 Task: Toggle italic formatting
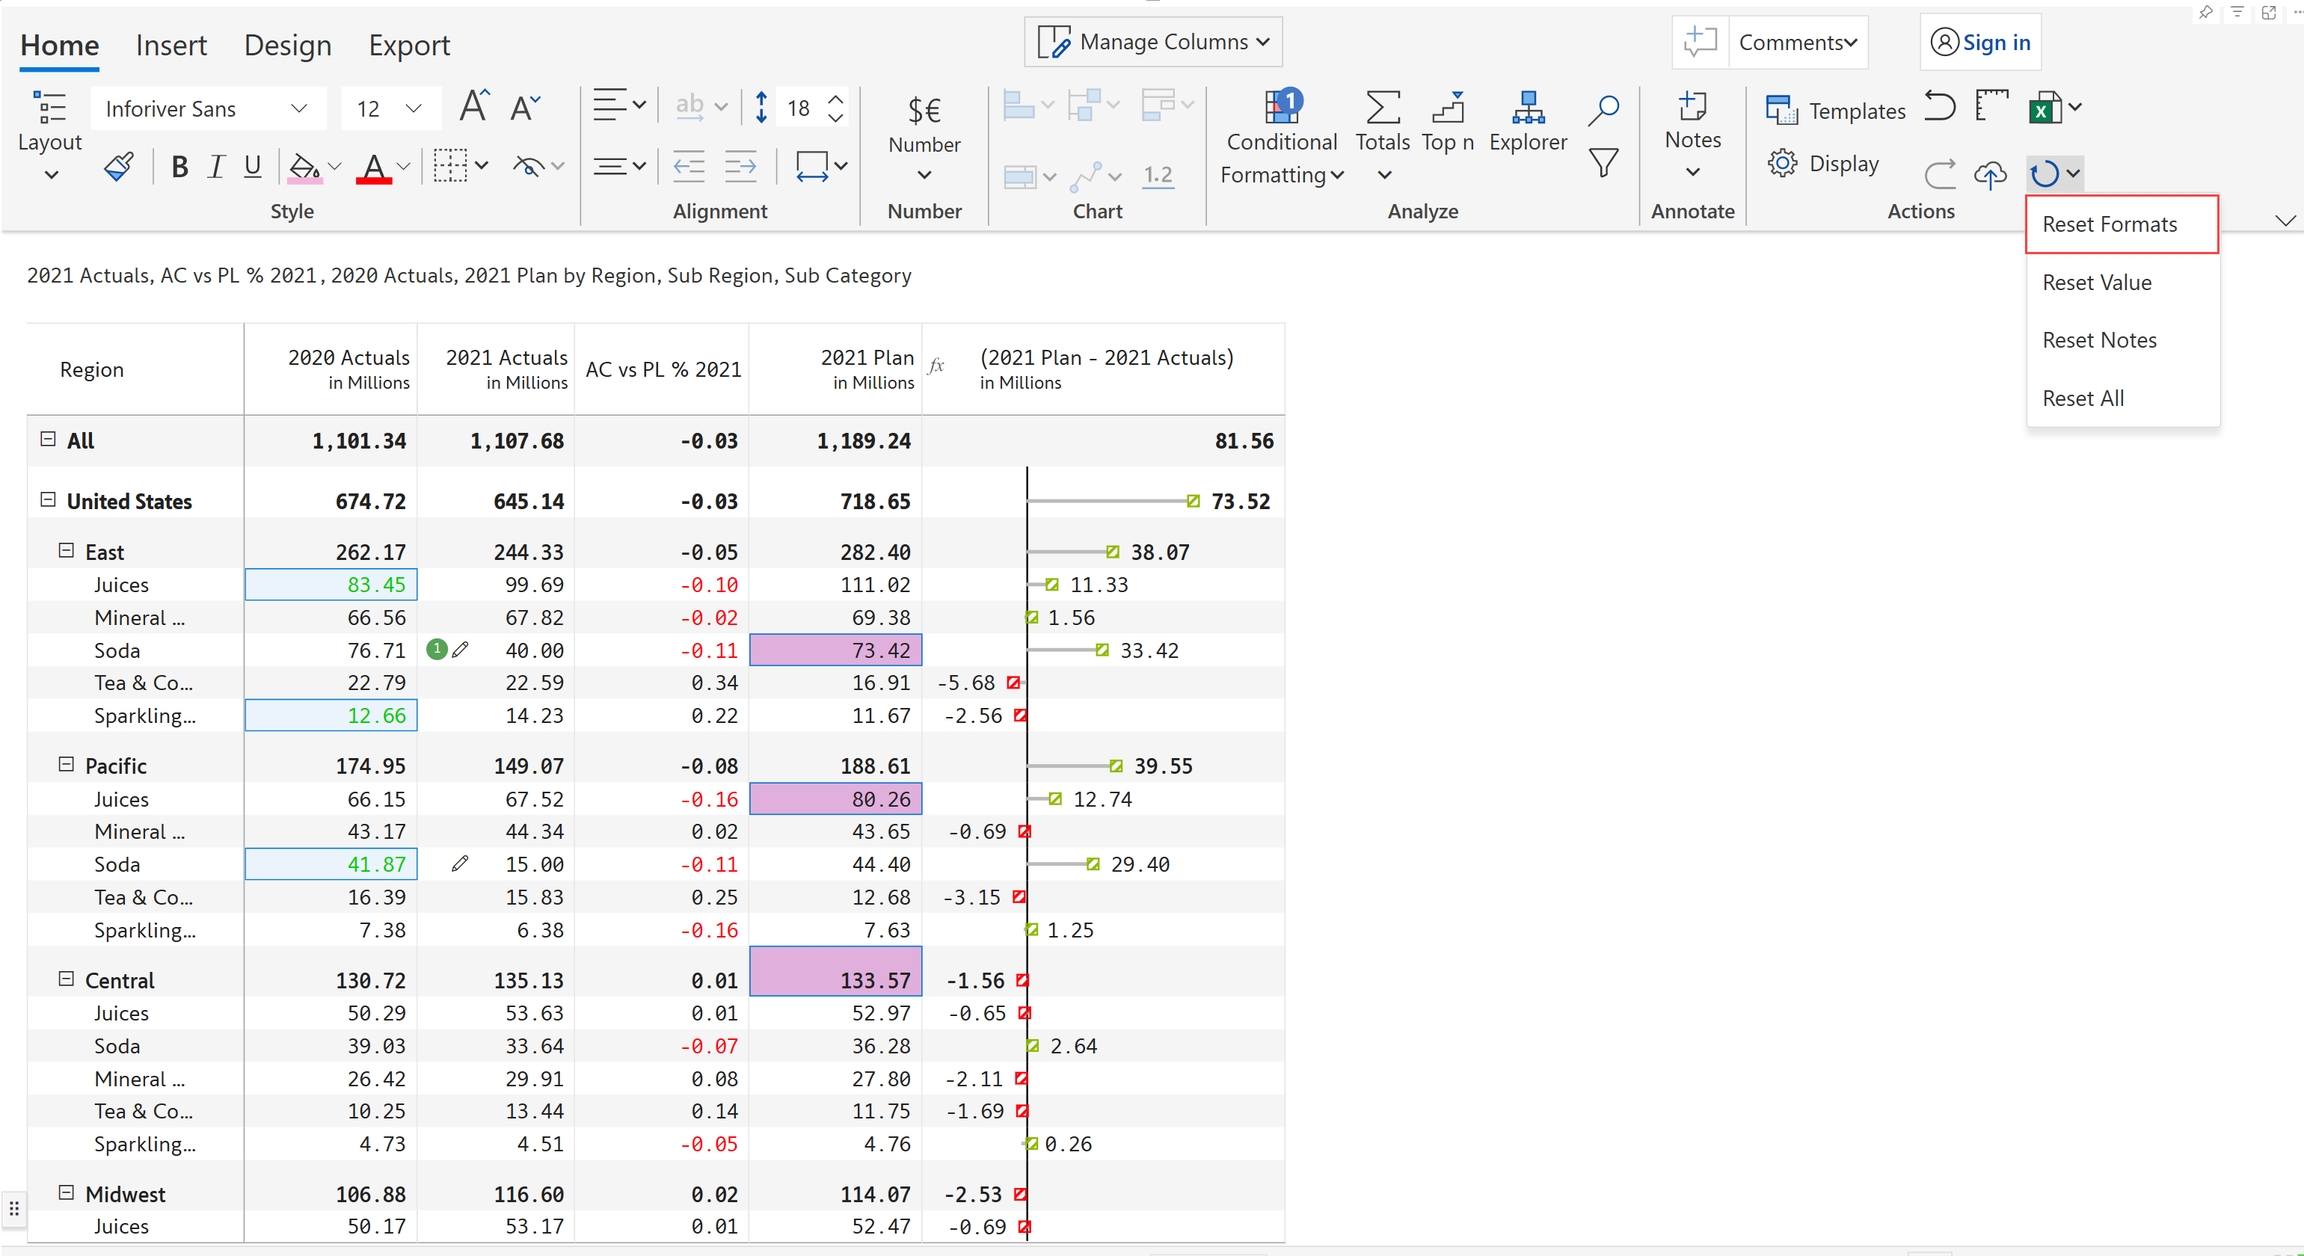[216, 166]
